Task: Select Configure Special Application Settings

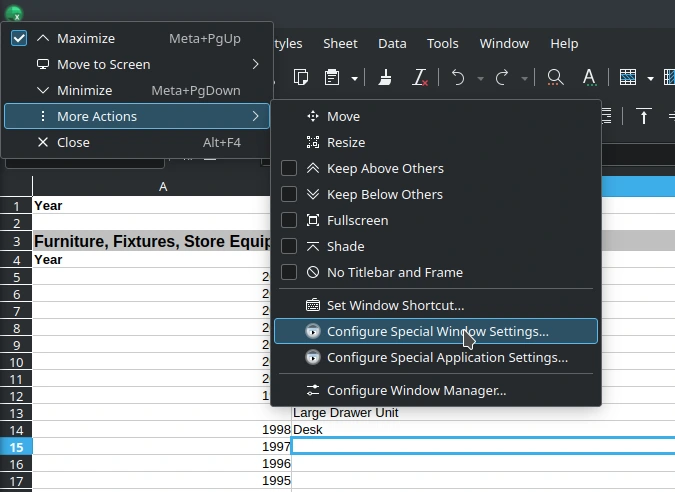Action: [x=447, y=358]
